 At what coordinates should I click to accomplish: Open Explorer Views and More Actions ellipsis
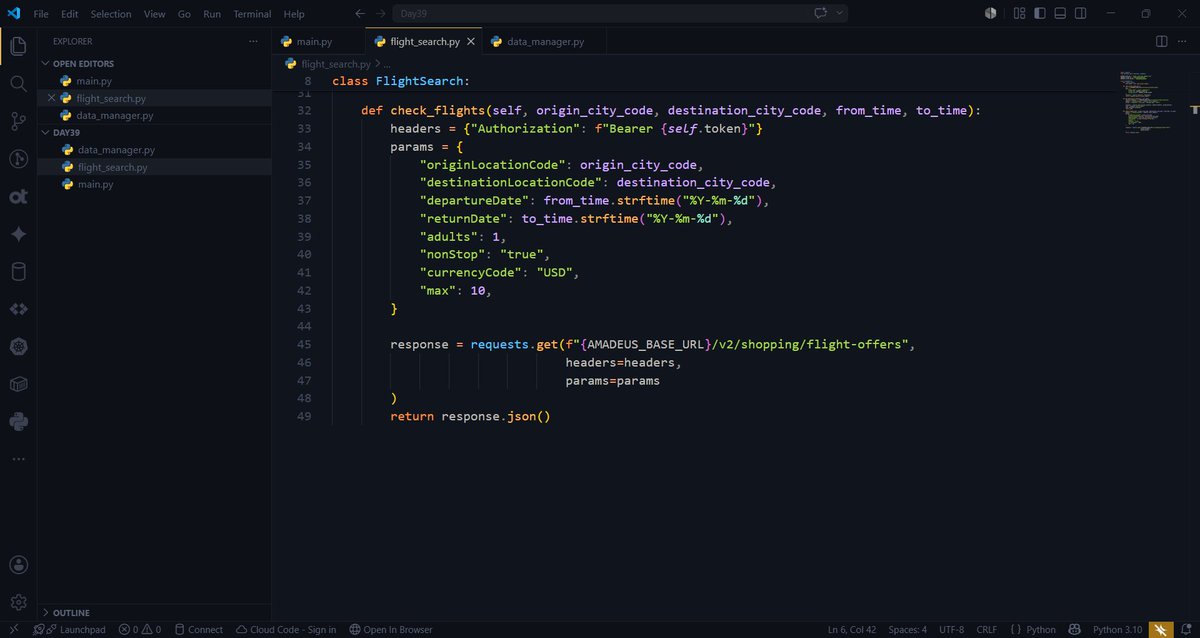[x=253, y=42]
